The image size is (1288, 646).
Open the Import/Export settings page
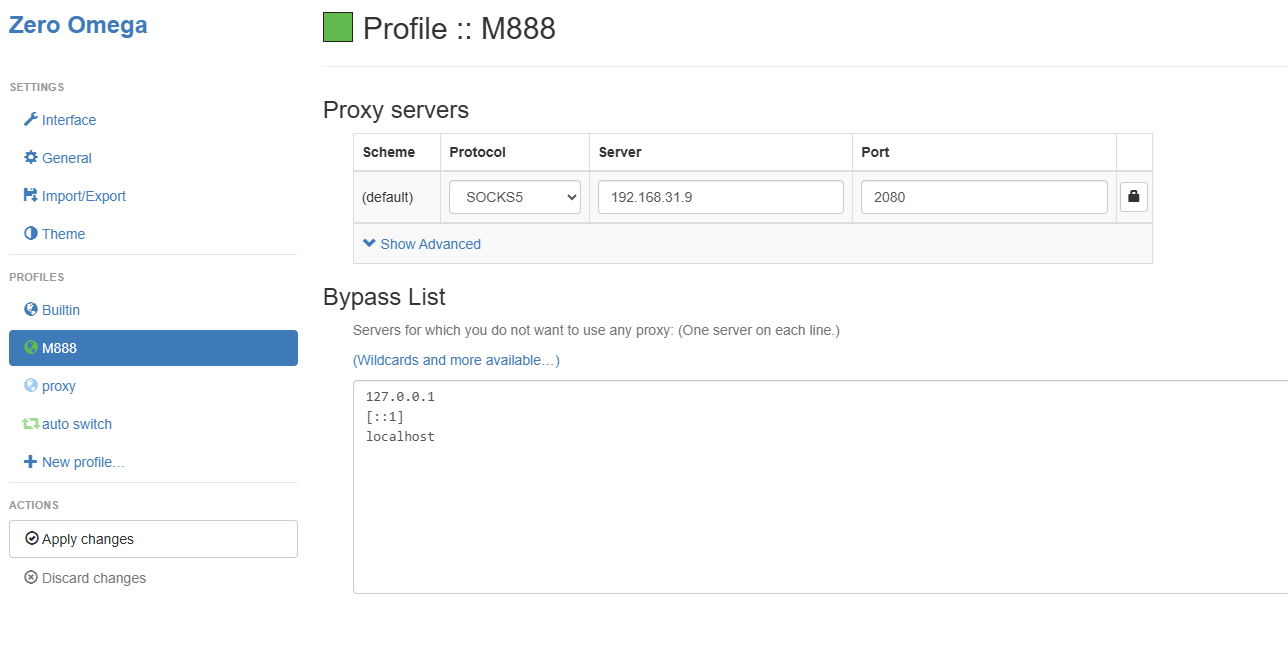click(83, 196)
